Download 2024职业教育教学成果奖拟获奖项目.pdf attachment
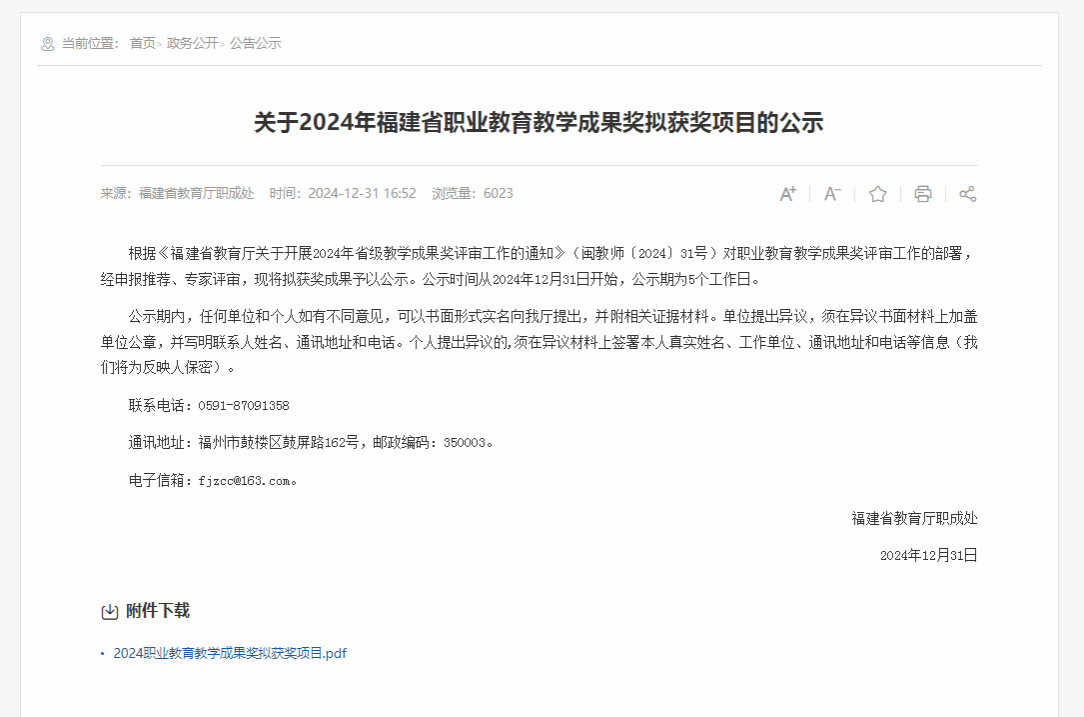 point(230,653)
